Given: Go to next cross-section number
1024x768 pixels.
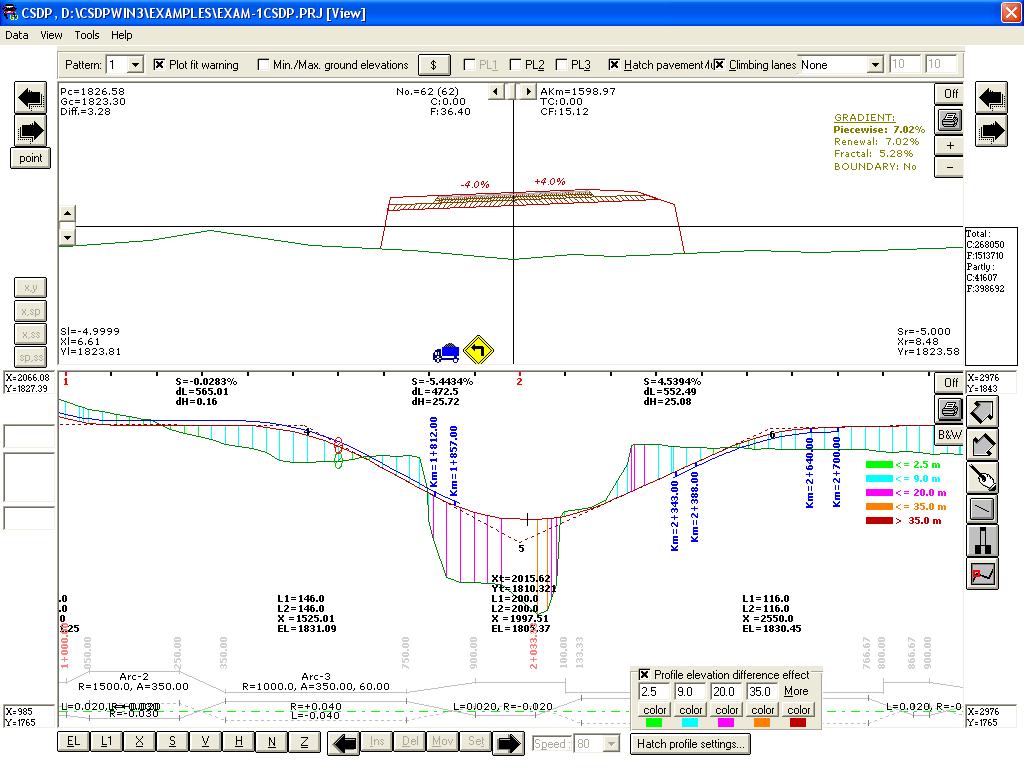Looking at the screenshot, I should click(528, 91).
